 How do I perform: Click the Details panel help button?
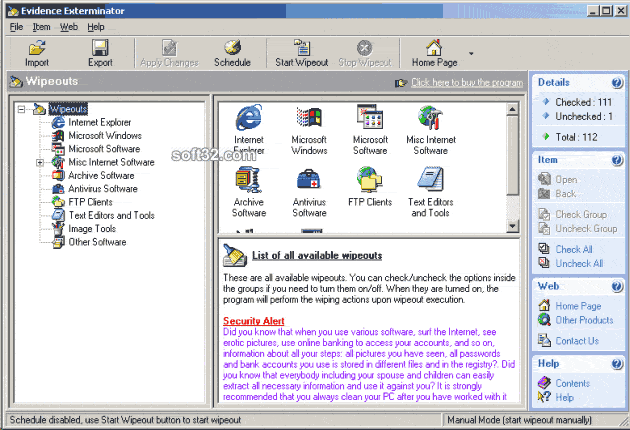[x=617, y=83]
